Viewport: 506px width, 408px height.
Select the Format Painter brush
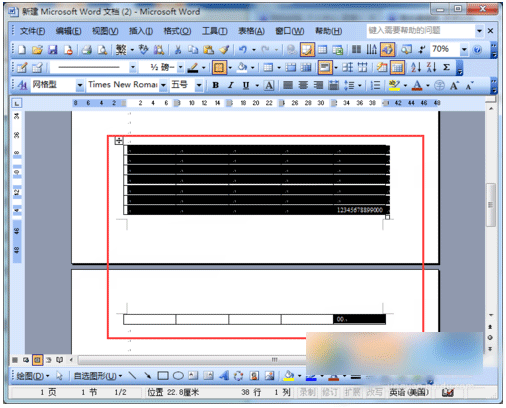224,50
